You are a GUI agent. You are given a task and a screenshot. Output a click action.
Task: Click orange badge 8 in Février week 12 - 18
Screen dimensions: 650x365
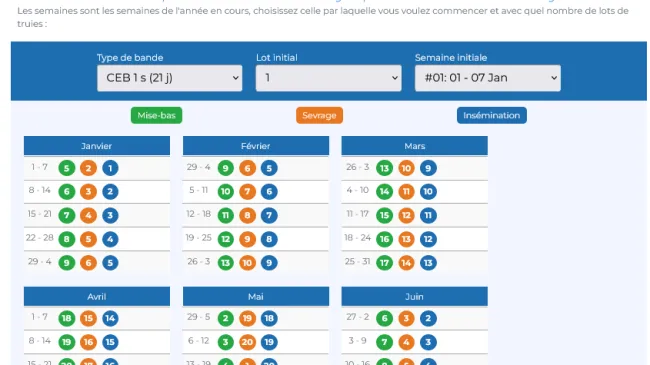[x=247, y=215]
